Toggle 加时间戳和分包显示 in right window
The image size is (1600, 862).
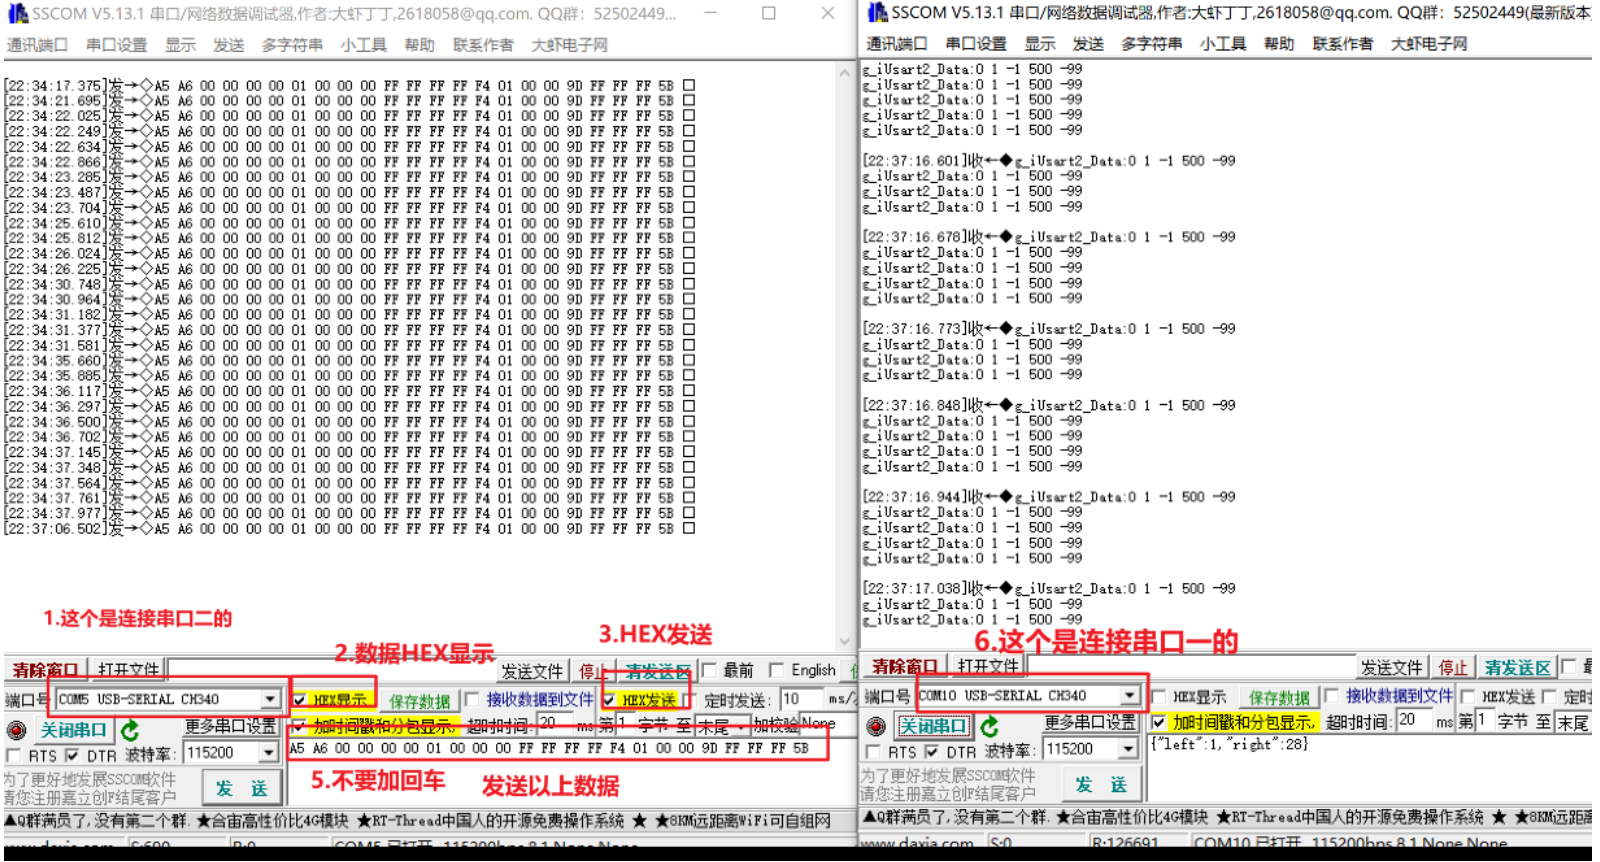coord(1158,722)
